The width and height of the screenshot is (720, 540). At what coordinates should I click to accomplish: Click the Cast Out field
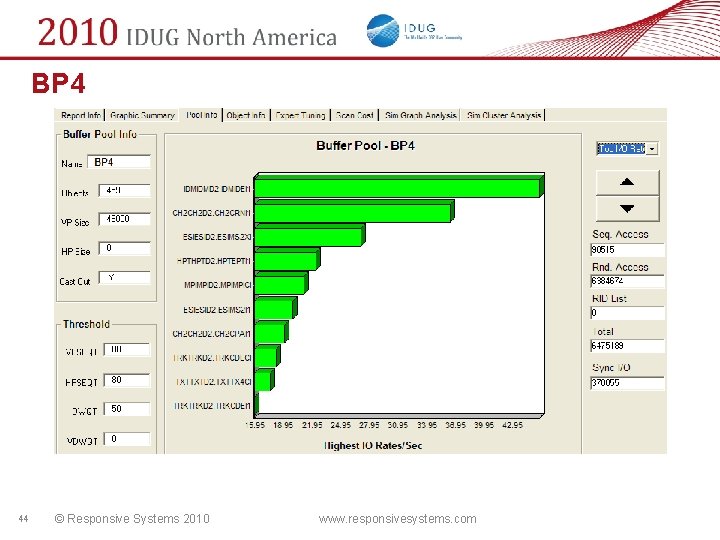(124, 278)
